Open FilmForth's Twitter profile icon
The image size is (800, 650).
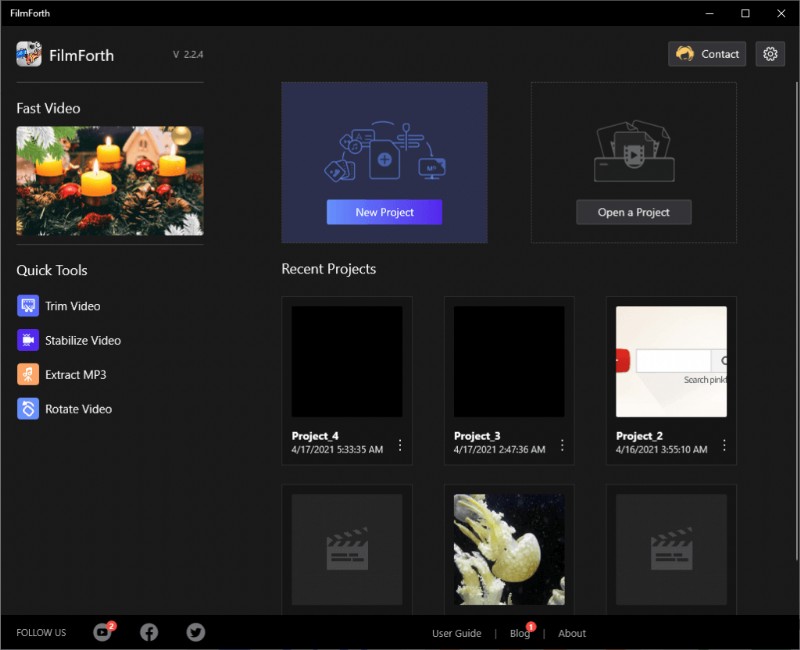pos(195,632)
